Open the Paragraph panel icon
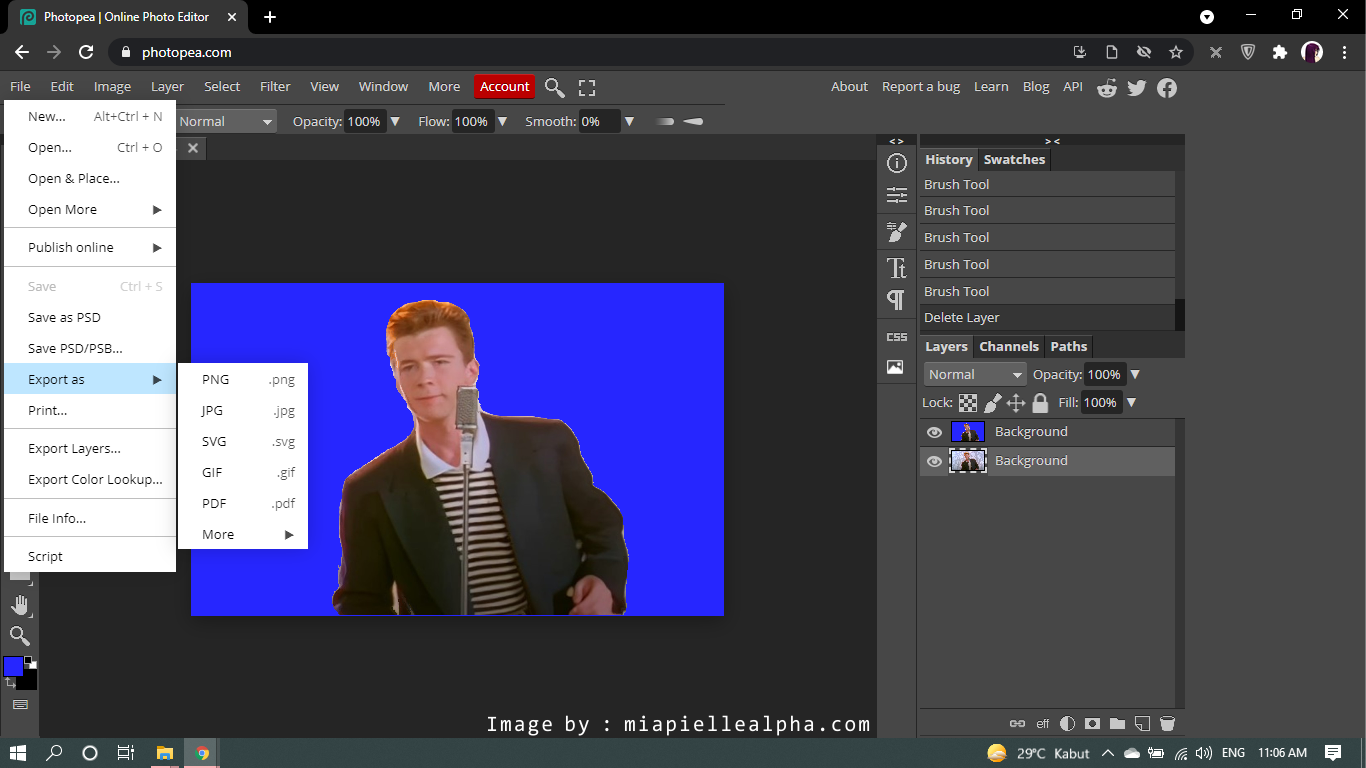Screen dimensions: 1366x768 (897, 300)
